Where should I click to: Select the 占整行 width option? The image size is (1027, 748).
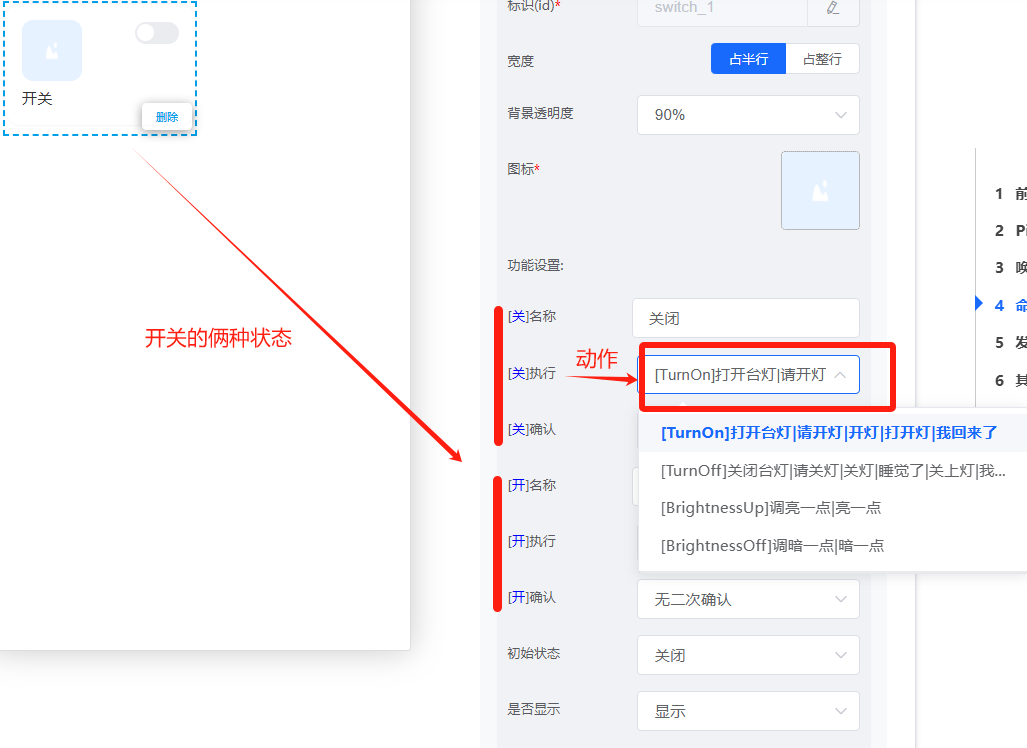pyautogui.click(x=822, y=59)
